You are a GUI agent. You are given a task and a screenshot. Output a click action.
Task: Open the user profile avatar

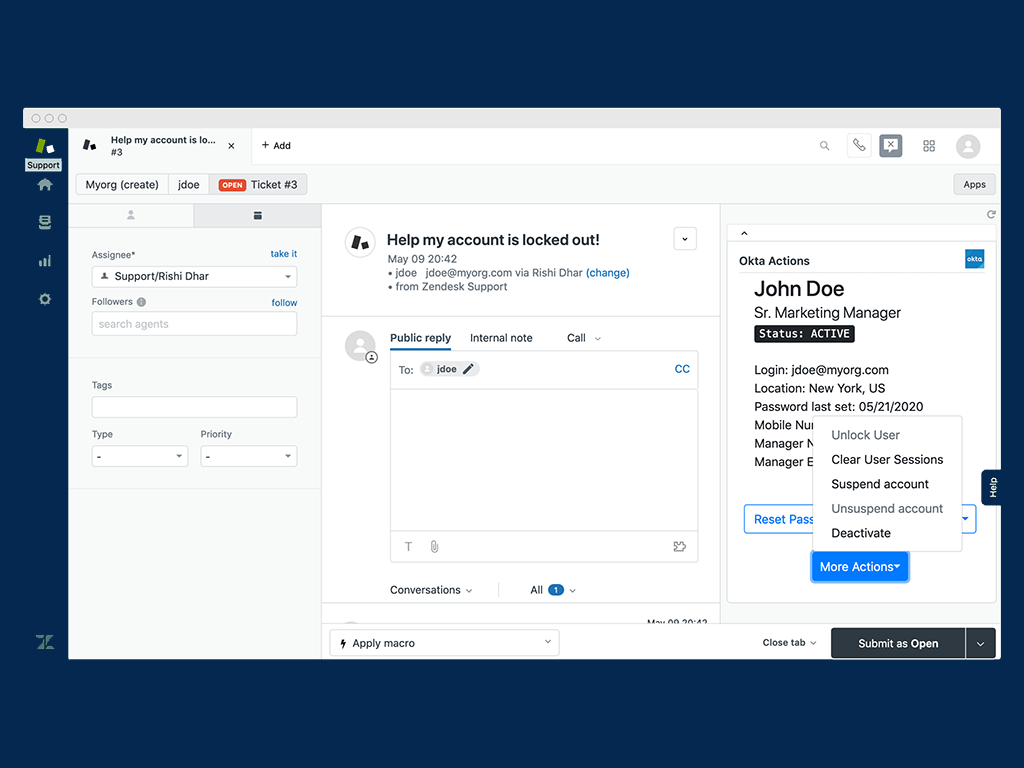click(x=968, y=146)
